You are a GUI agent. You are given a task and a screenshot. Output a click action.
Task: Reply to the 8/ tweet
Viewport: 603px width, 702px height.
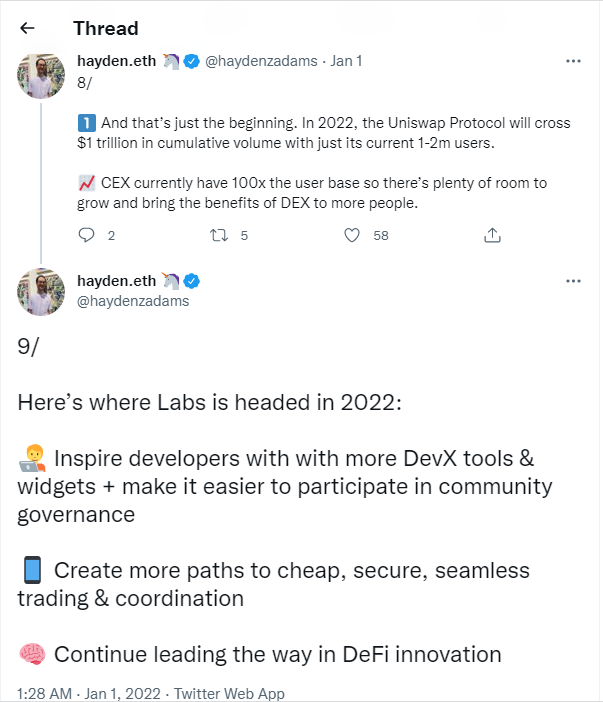(x=87, y=235)
